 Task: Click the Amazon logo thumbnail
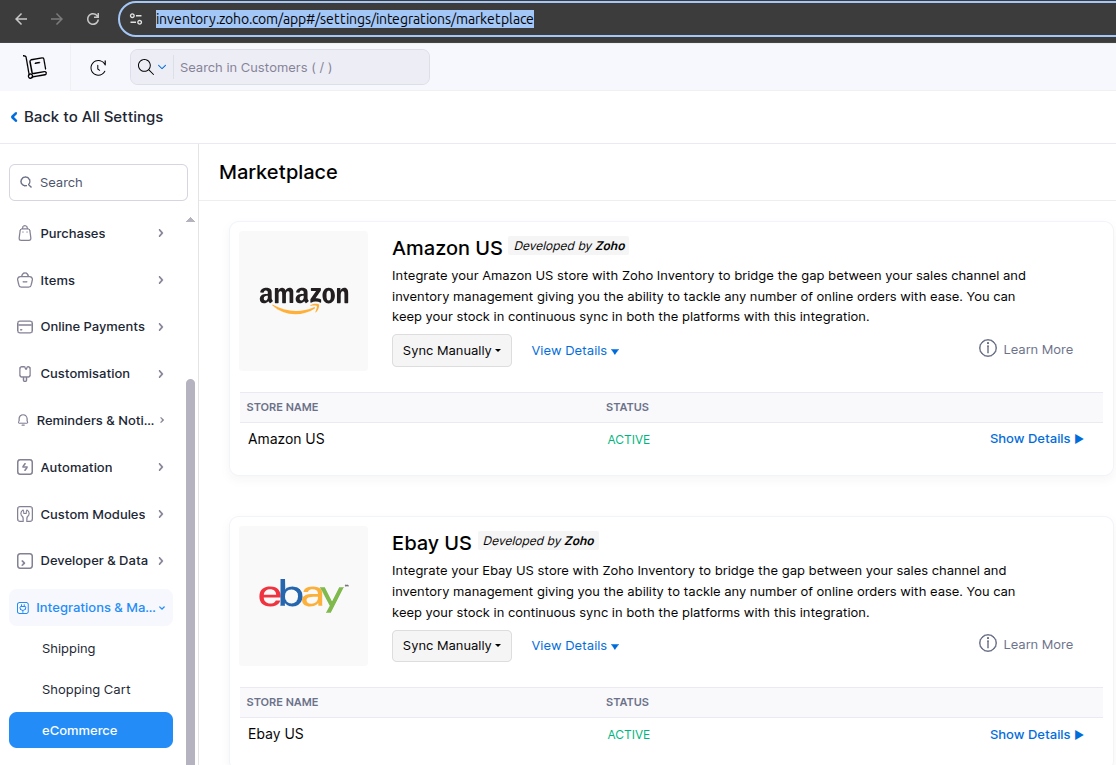304,300
